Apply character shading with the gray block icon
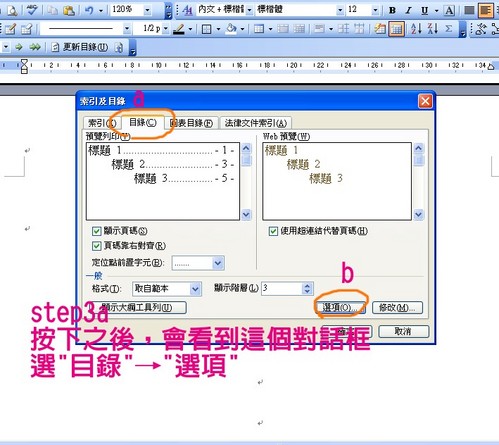The height and width of the screenshot is (445, 499). (469, 11)
